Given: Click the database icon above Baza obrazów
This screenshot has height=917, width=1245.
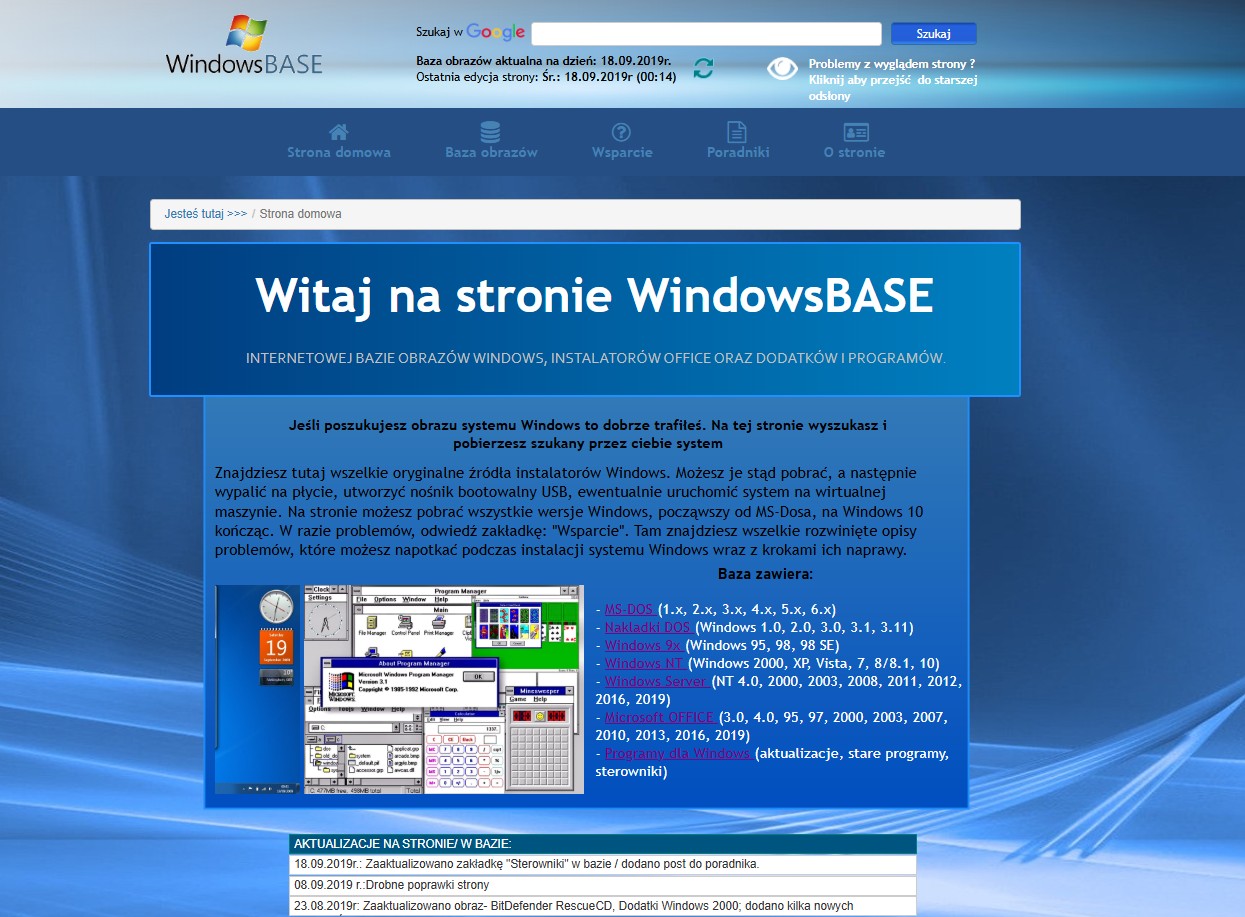Looking at the screenshot, I should click(490, 132).
